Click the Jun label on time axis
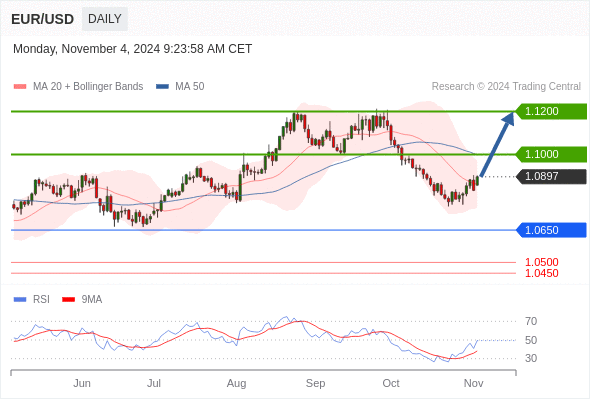 point(82,383)
